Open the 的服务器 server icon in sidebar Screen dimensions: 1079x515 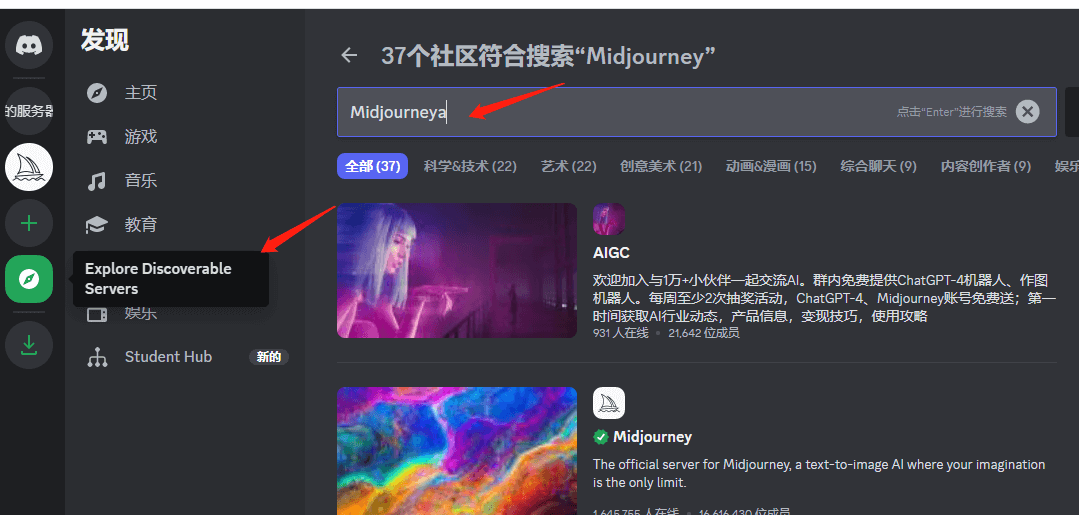coord(29,111)
